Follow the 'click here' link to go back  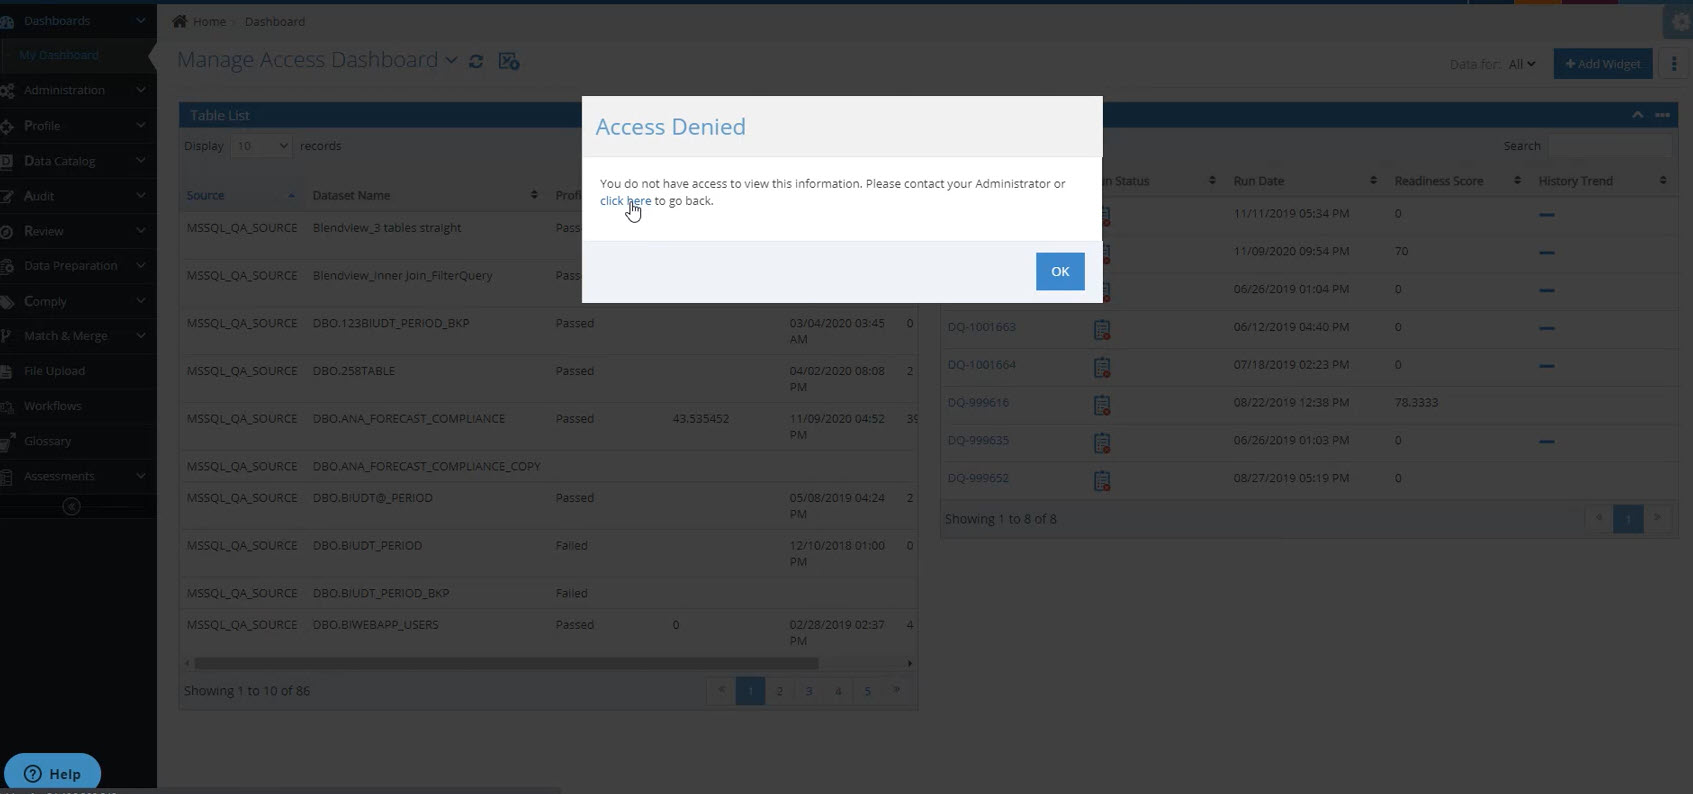click(x=625, y=201)
